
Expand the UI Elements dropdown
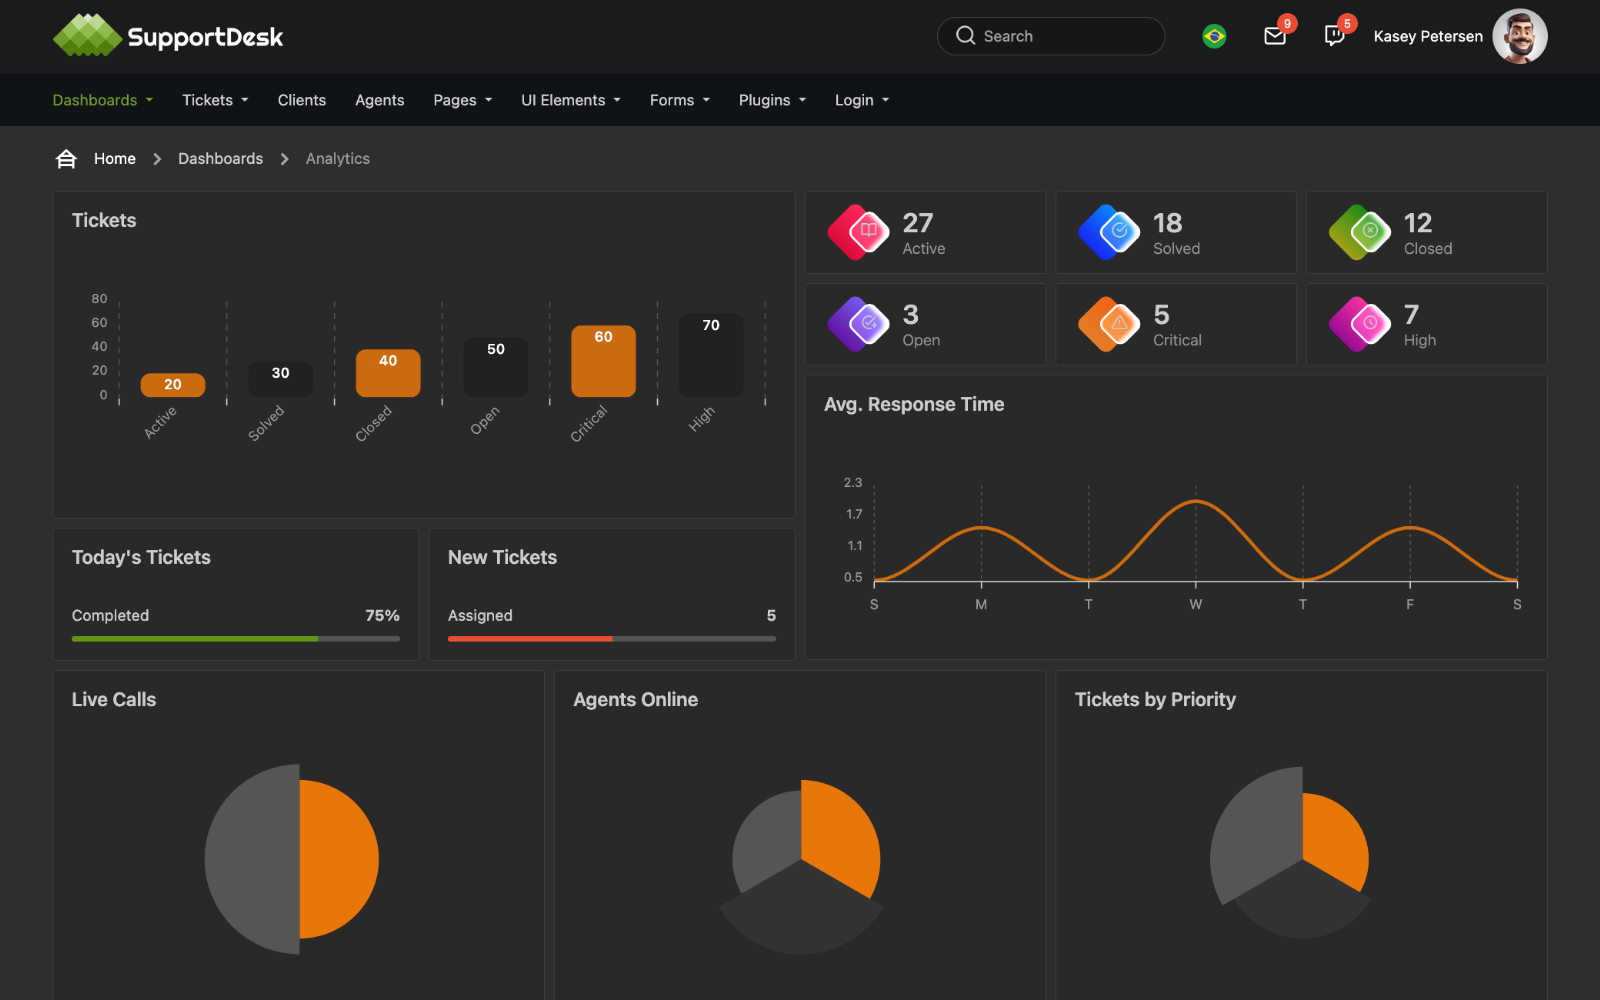click(x=570, y=100)
